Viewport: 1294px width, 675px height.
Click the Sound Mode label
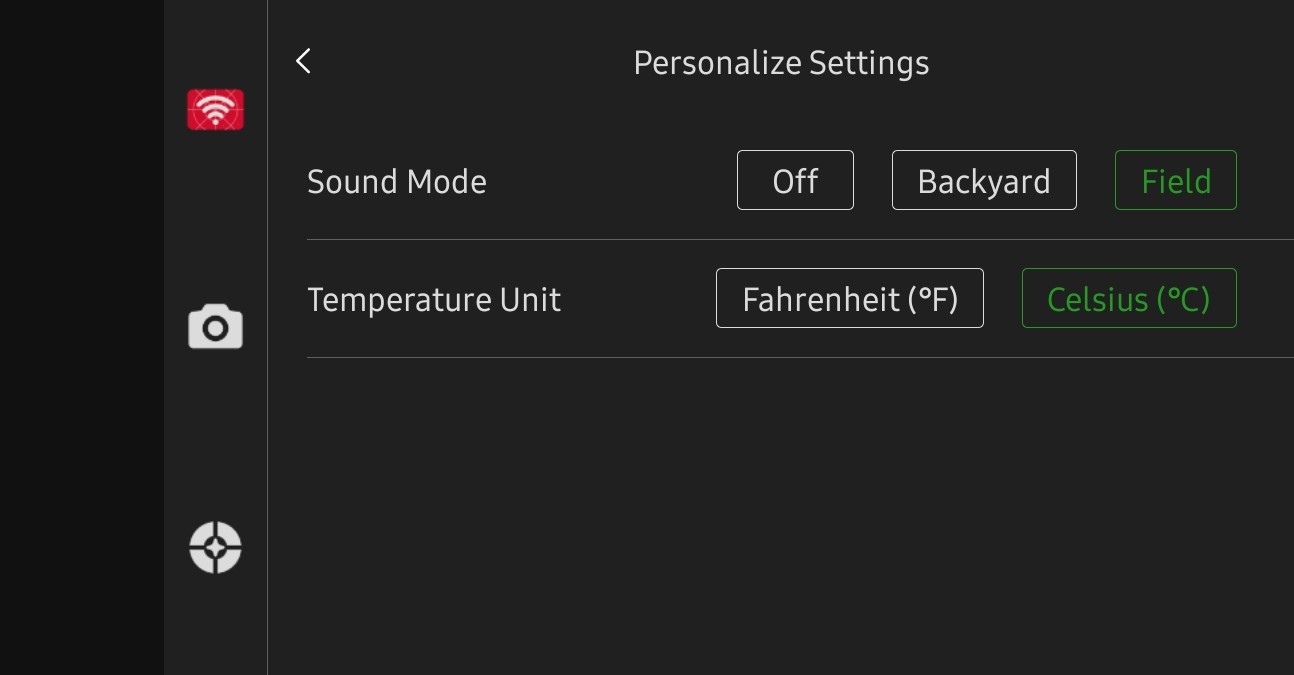[x=397, y=182]
